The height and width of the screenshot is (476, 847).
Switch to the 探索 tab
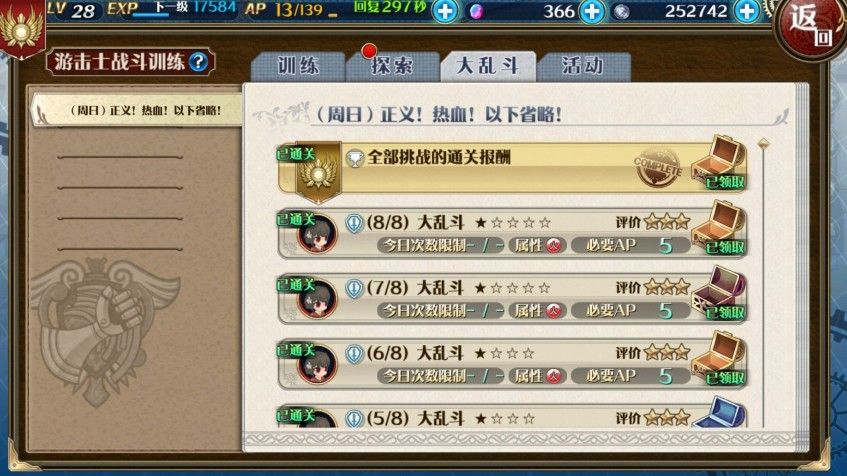[392, 66]
